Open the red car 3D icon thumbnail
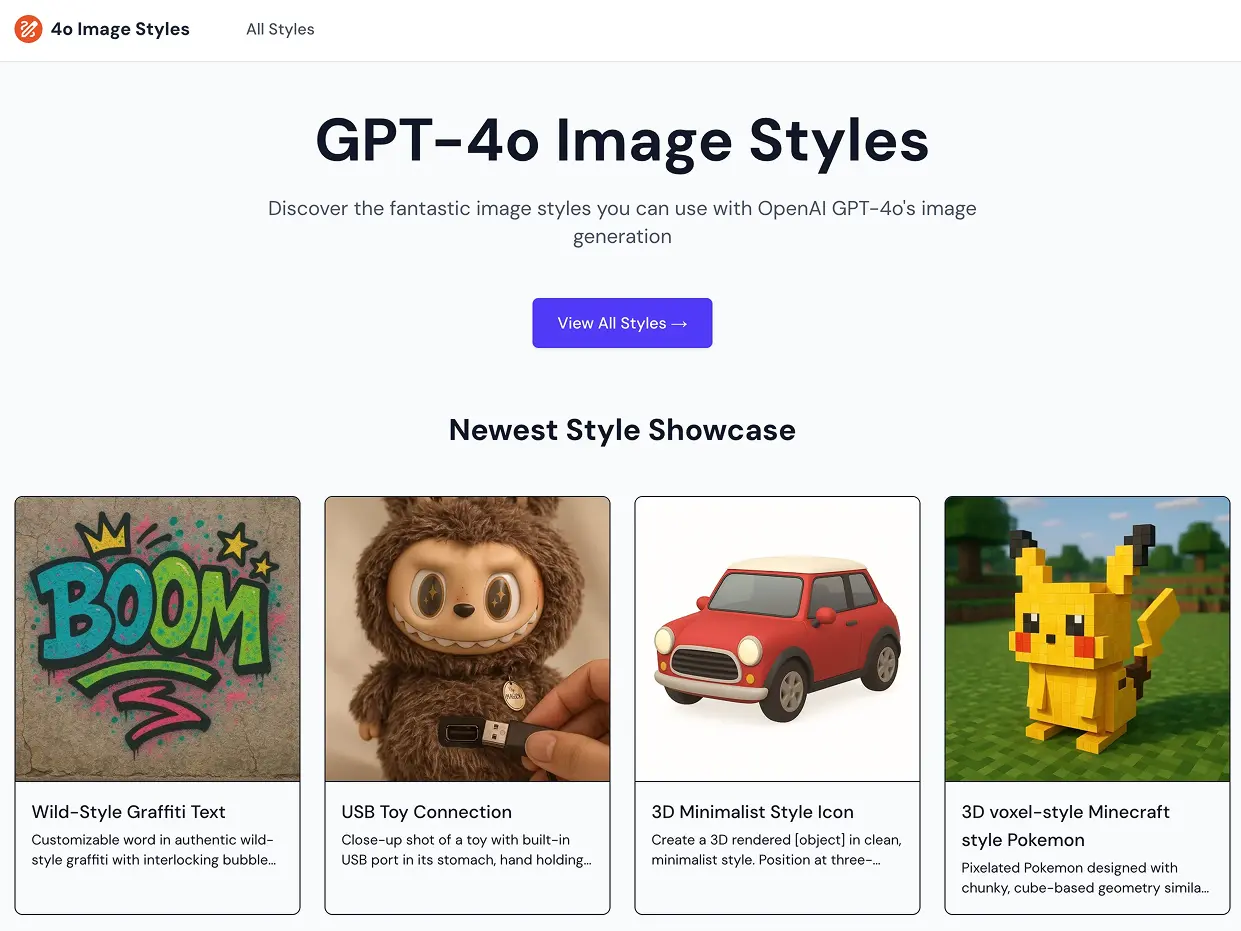 click(x=777, y=639)
